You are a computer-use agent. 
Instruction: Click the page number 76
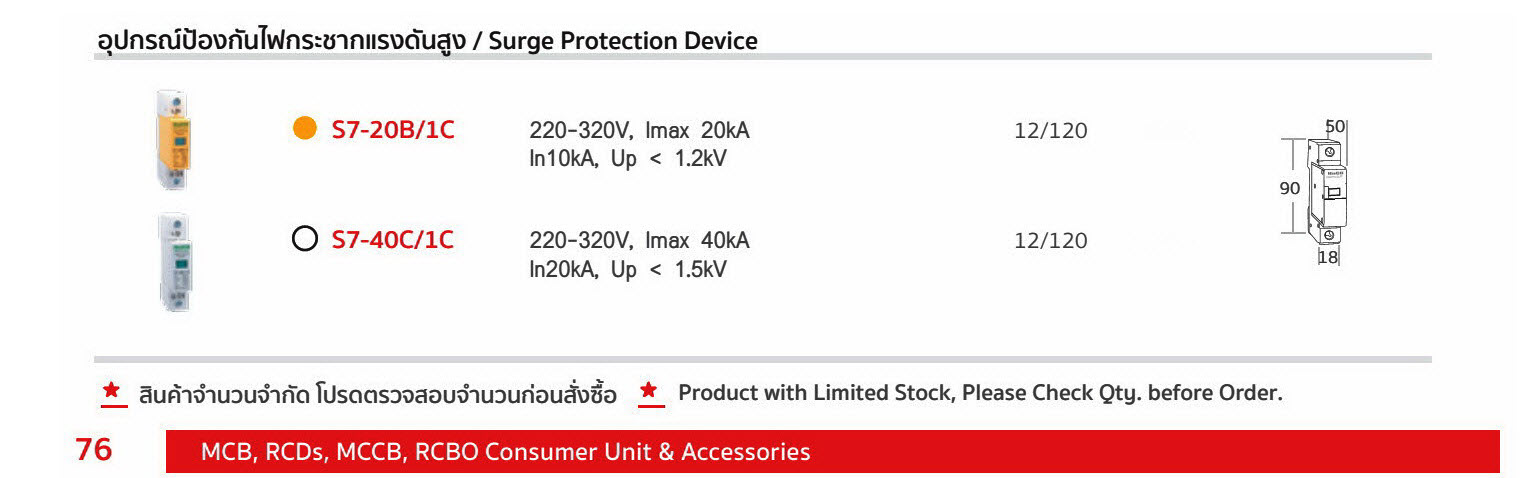(94, 450)
